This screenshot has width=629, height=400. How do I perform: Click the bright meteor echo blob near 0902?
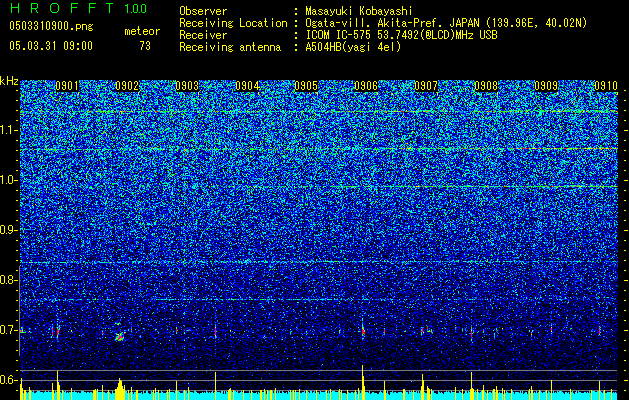120,336
